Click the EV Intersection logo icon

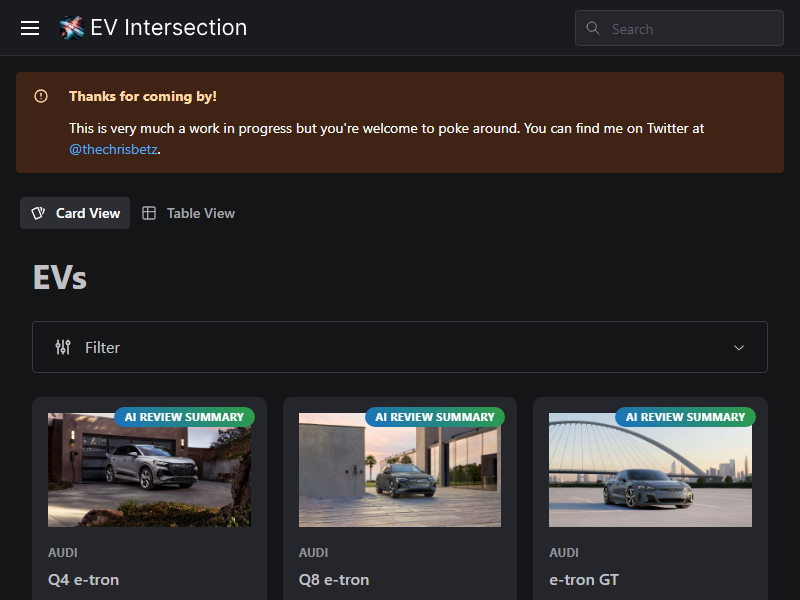(71, 28)
